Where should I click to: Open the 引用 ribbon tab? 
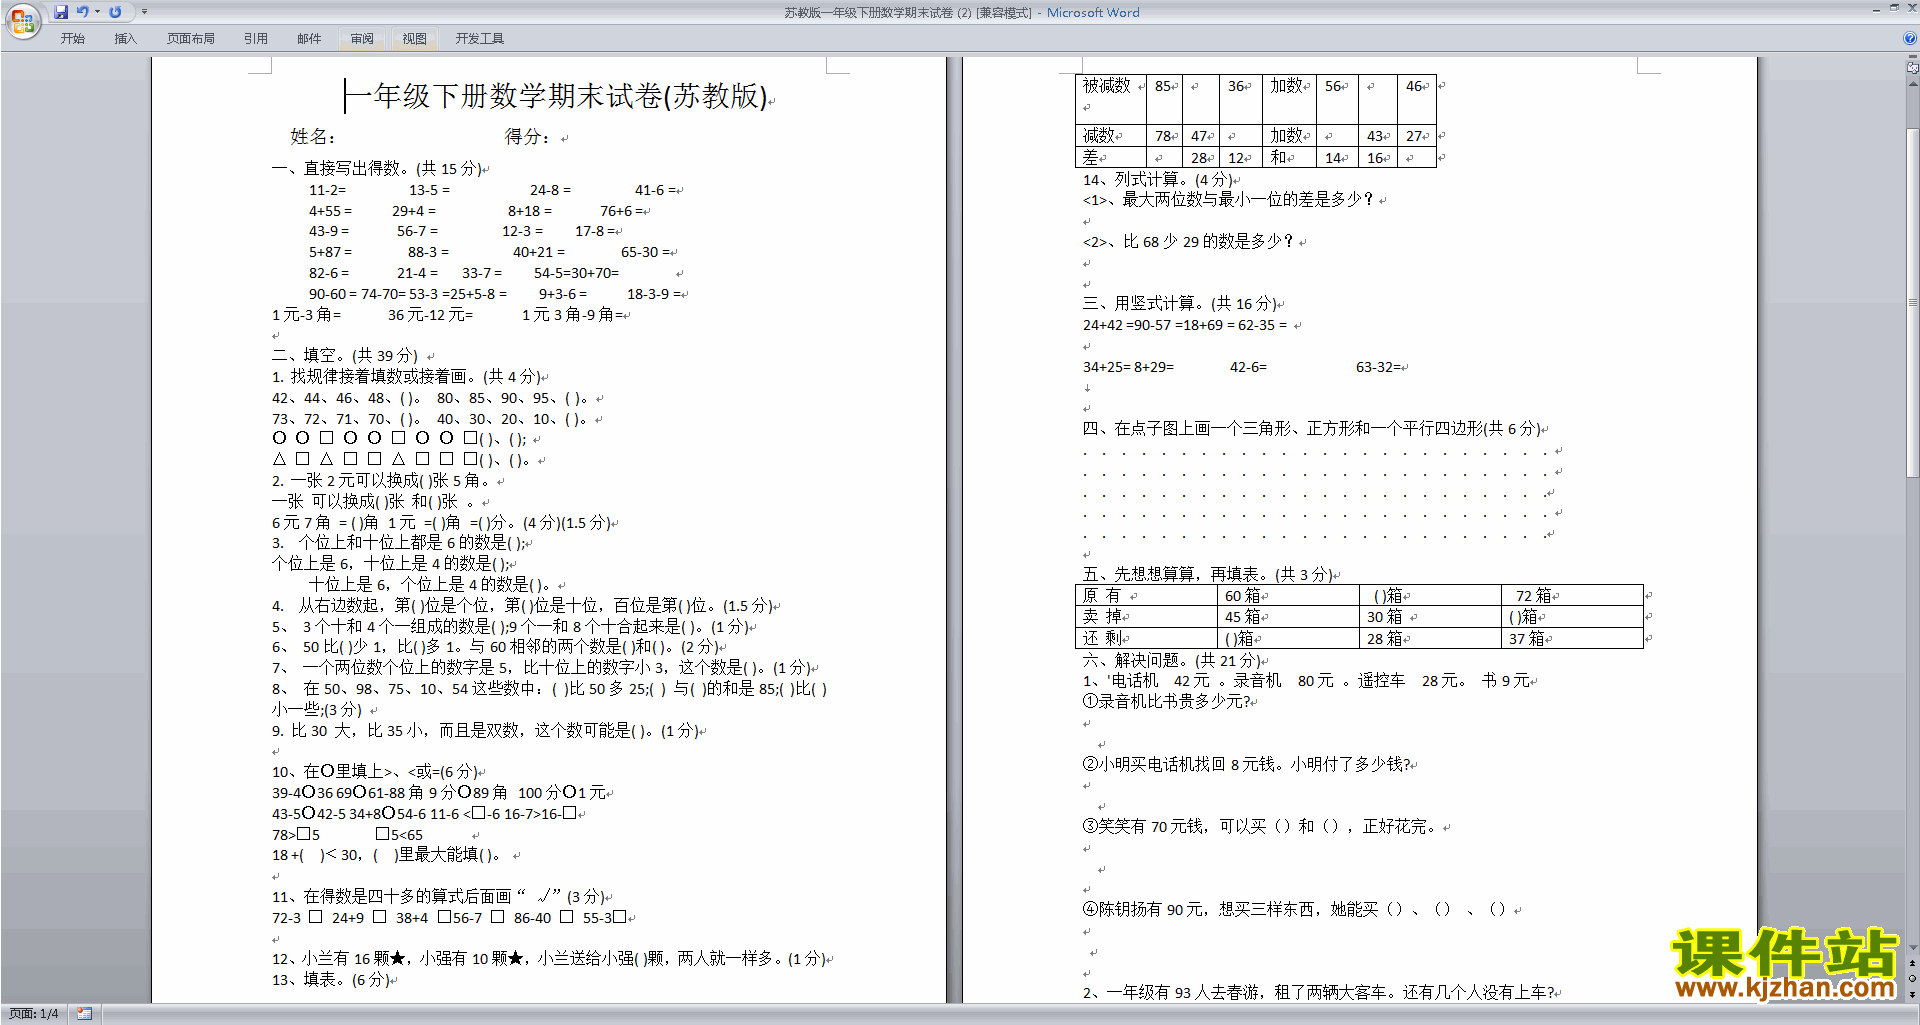click(256, 38)
